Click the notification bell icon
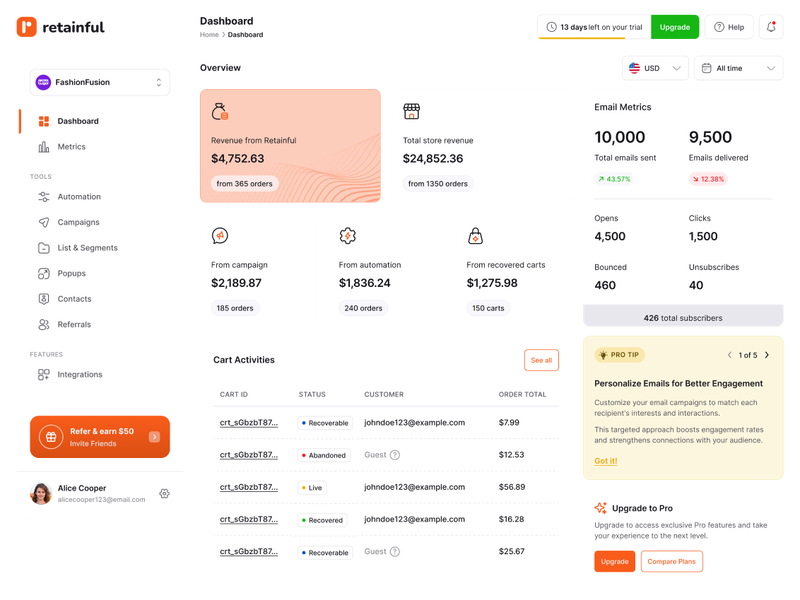The width and height of the screenshot is (800, 600). [771, 27]
